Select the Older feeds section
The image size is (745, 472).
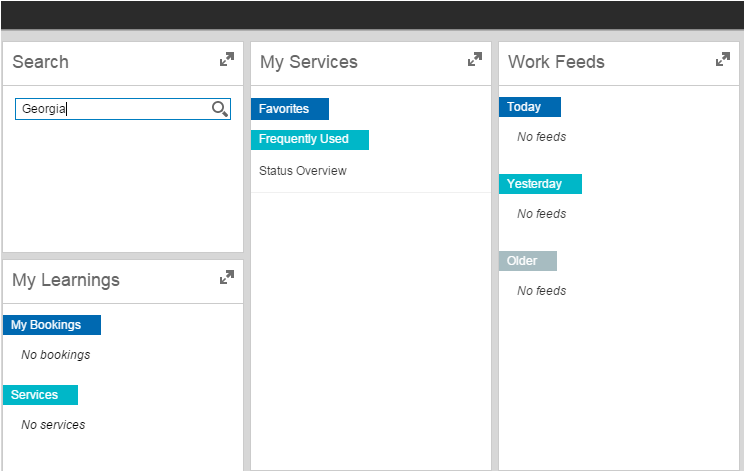[528, 261]
